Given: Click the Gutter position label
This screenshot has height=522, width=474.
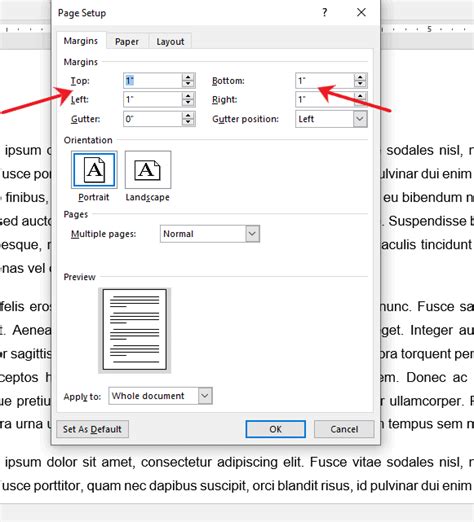Looking at the screenshot, I should pos(245,119).
